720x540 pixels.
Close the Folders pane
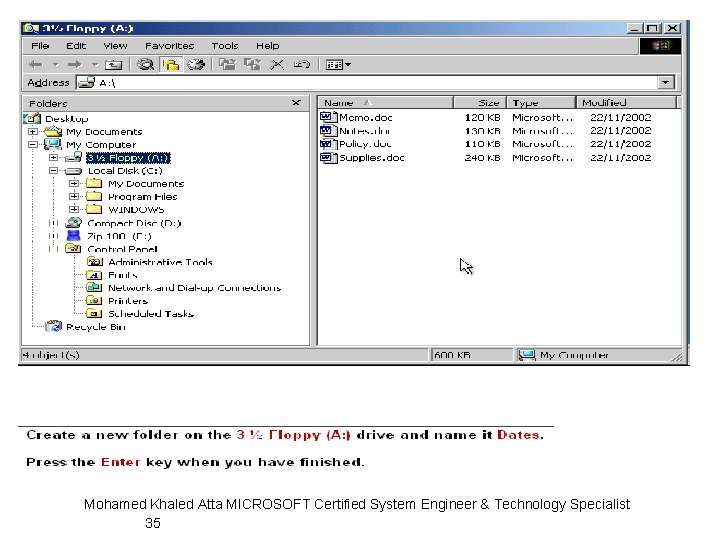296,103
